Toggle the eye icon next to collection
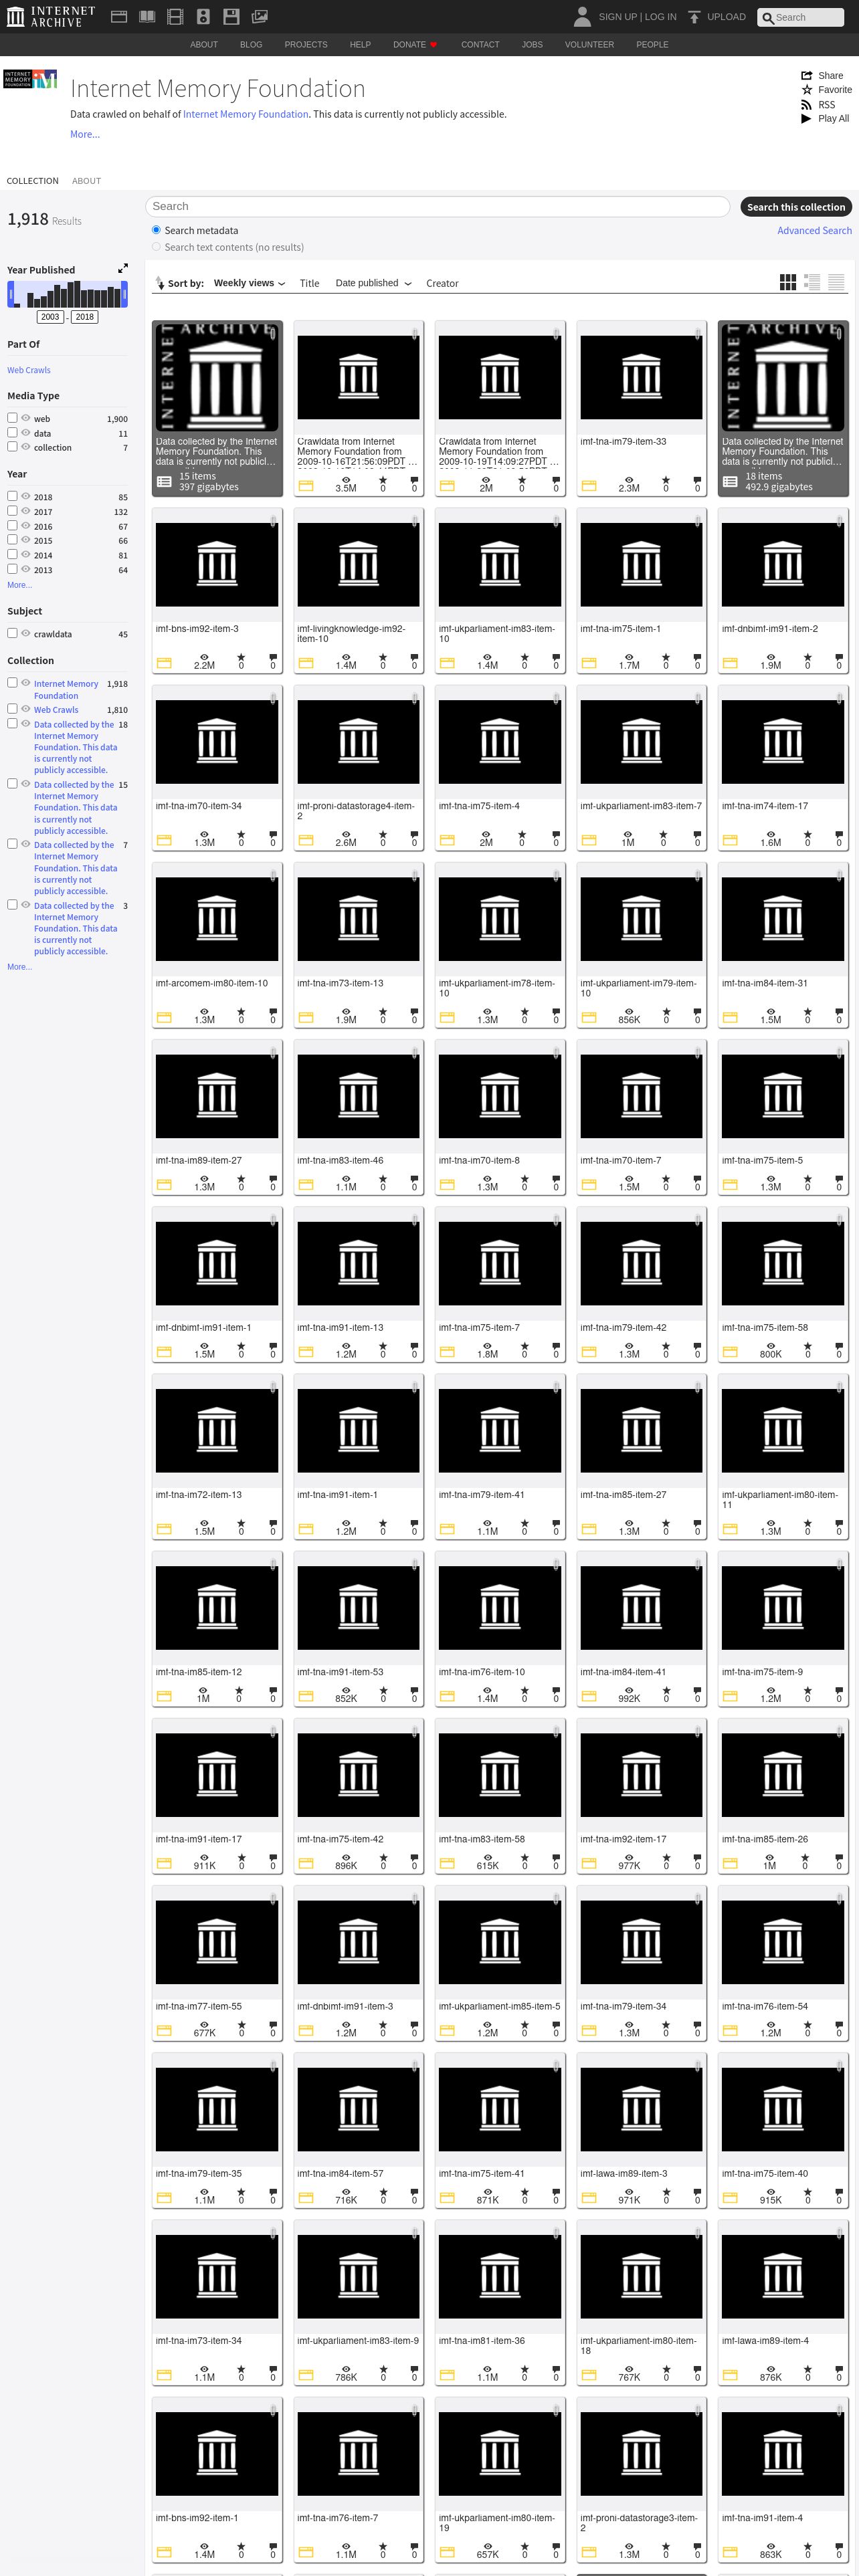This screenshot has width=859, height=2576. pyautogui.click(x=26, y=447)
